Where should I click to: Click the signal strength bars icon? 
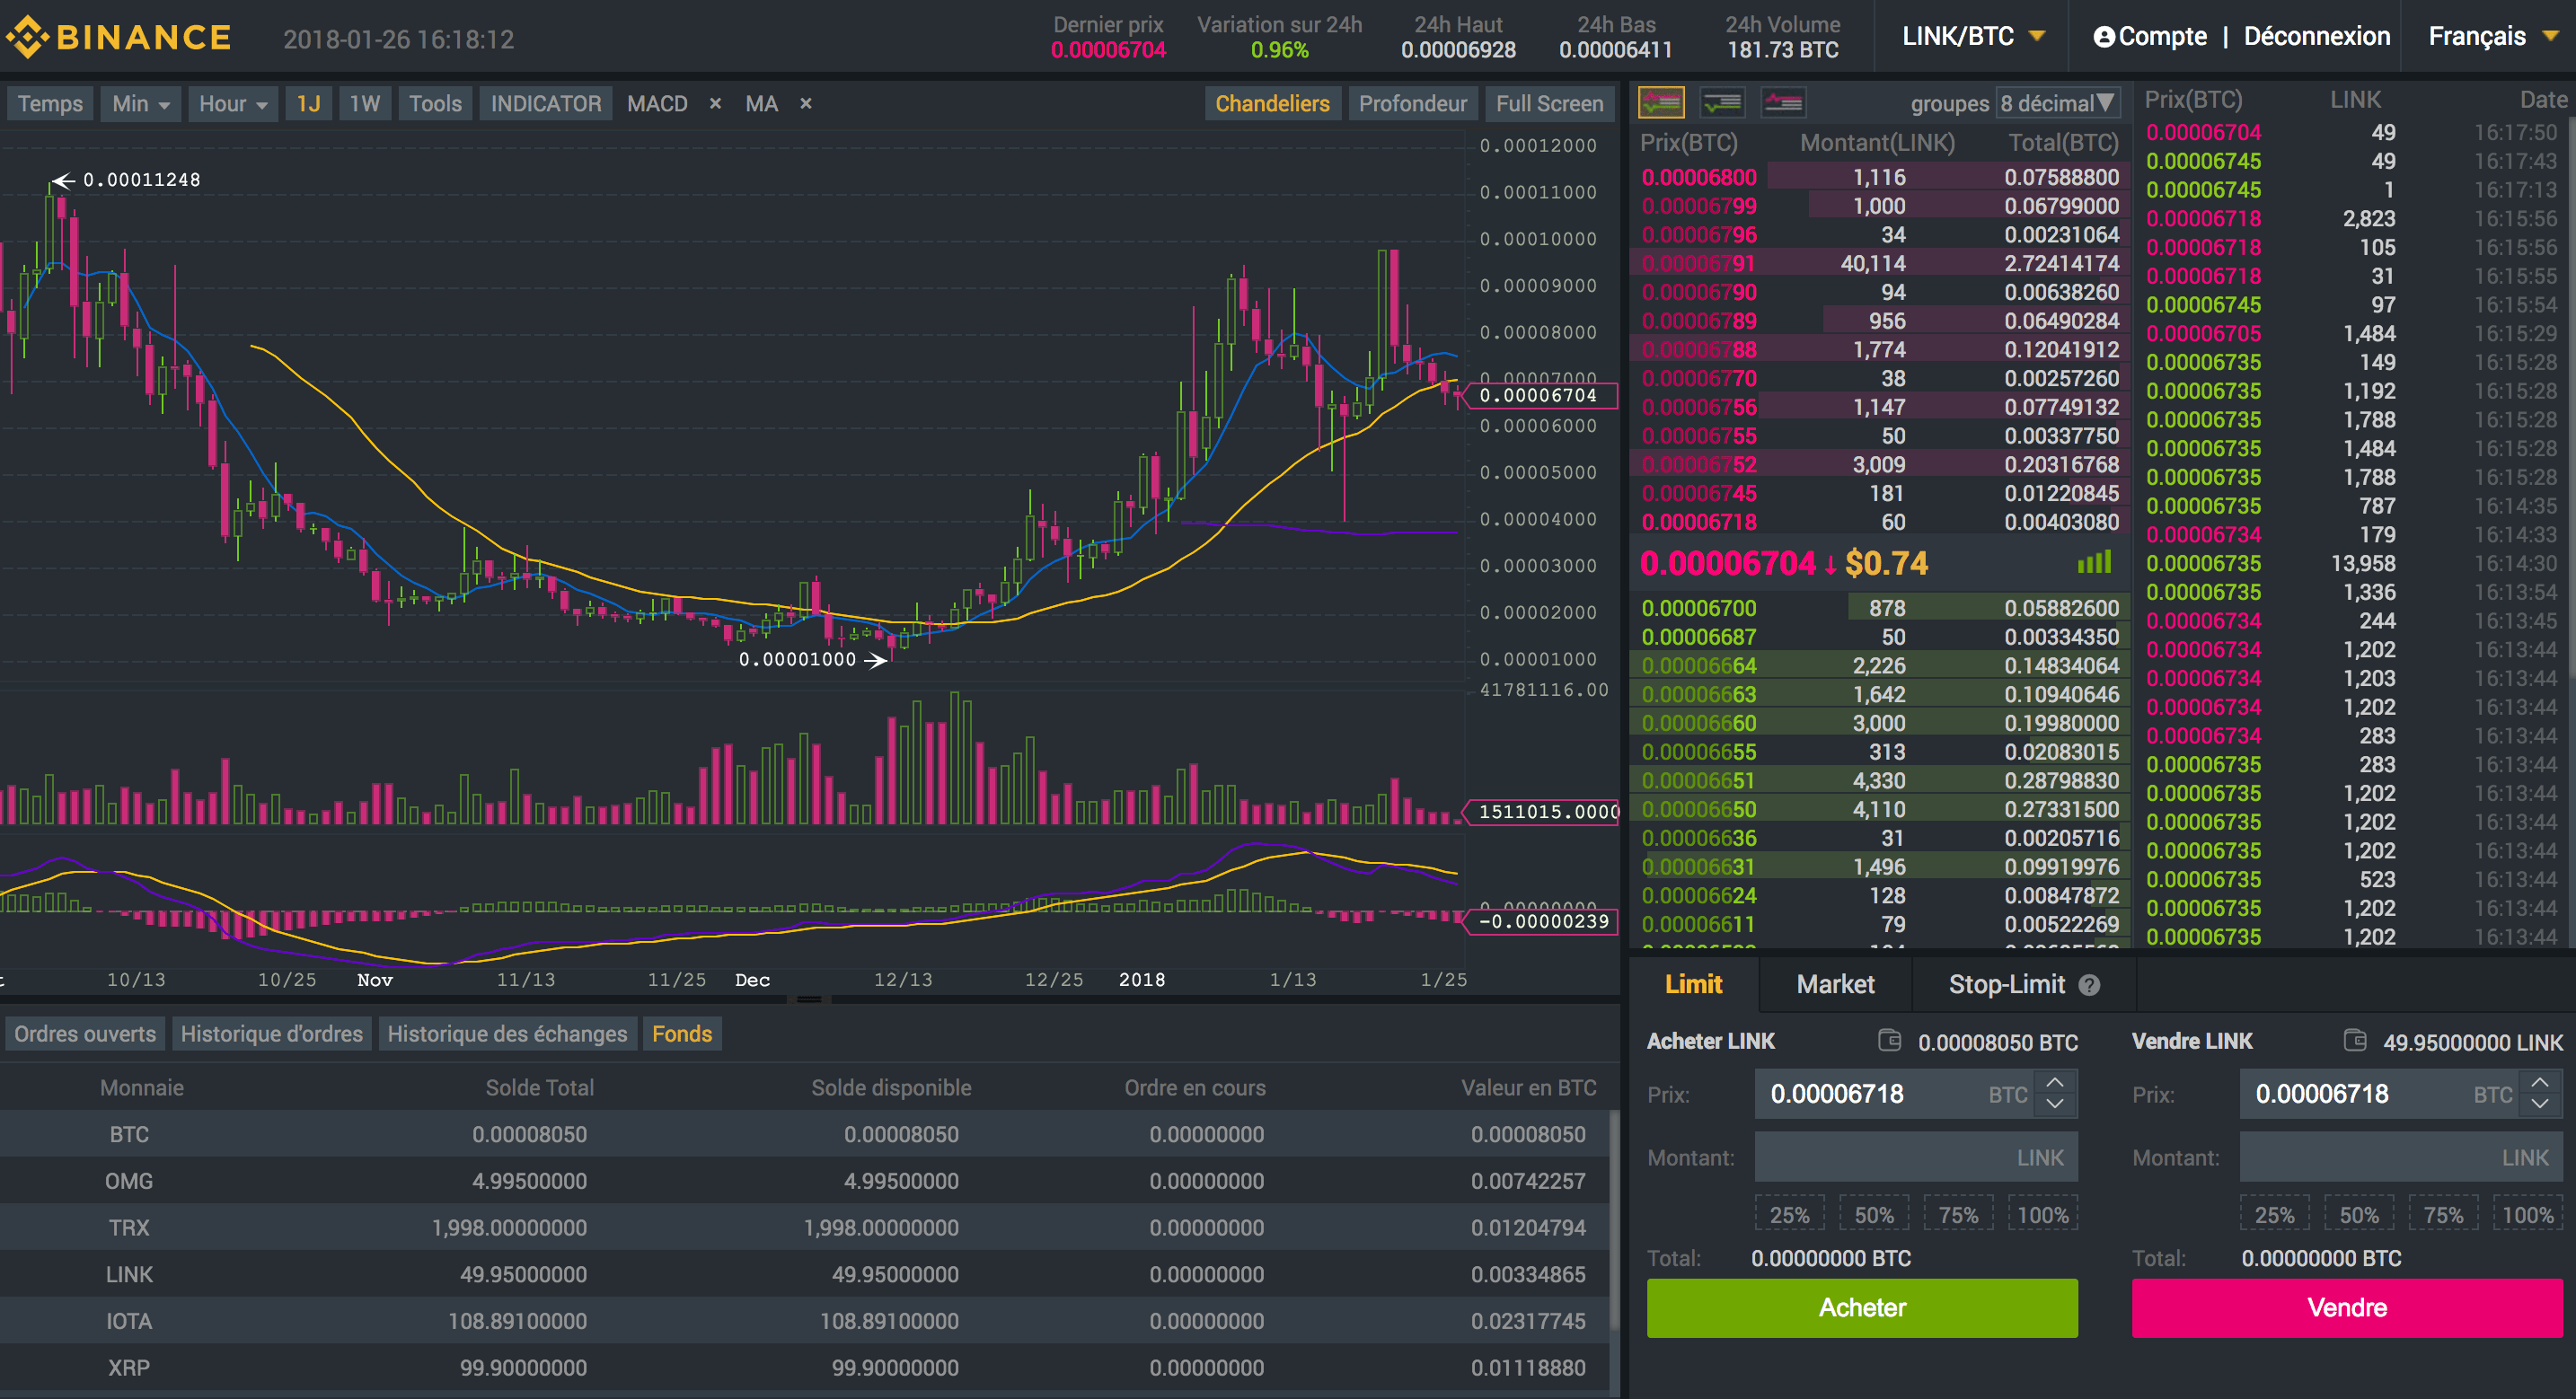(2094, 562)
